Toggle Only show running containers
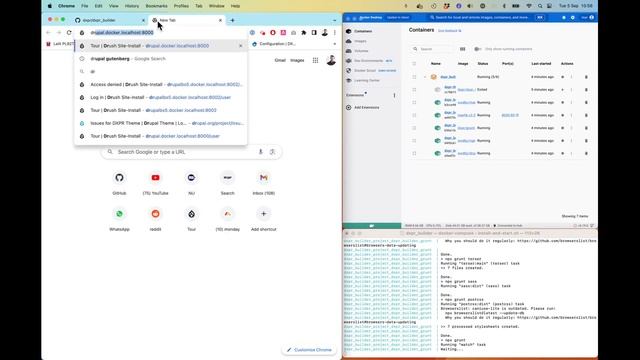Image resolution: width=640 pixels, height=360 pixels. [x=478, y=49]
